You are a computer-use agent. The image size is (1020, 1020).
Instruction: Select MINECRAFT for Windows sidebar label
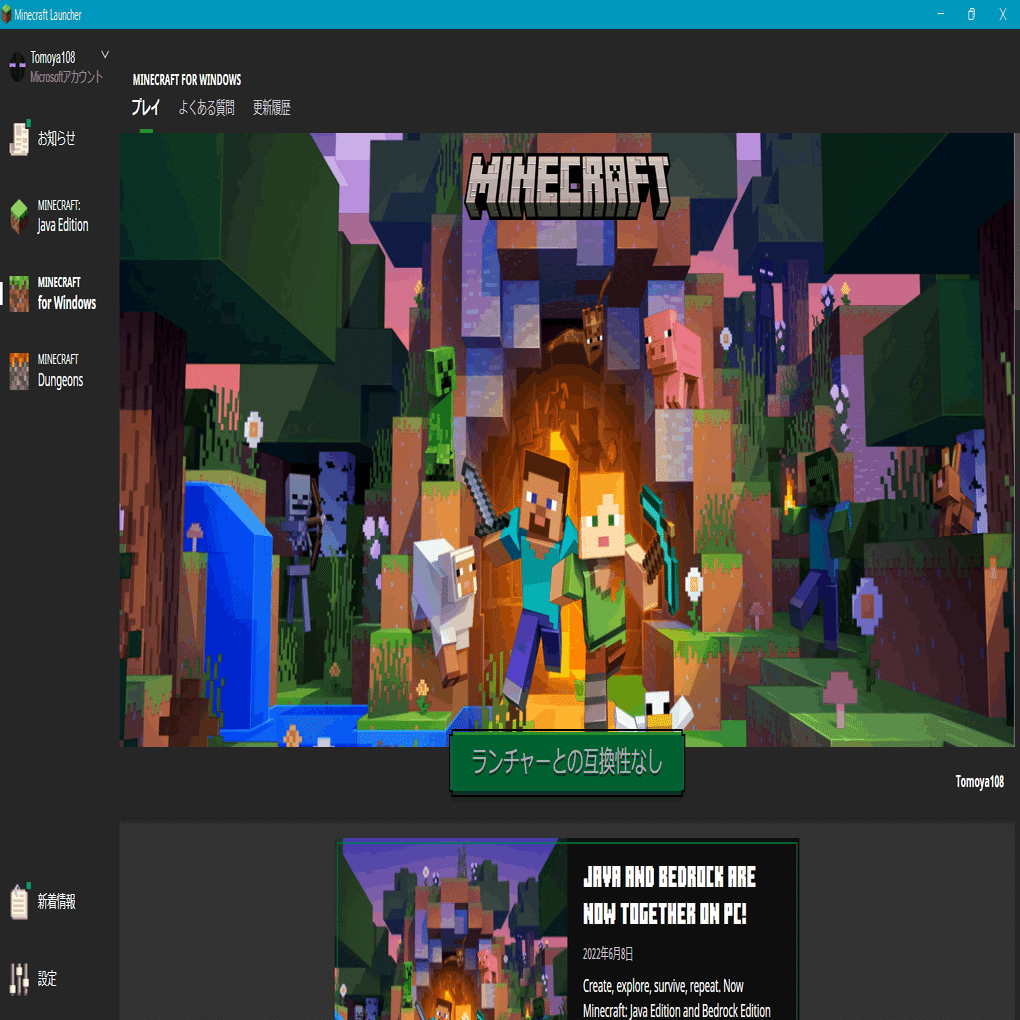66,293
